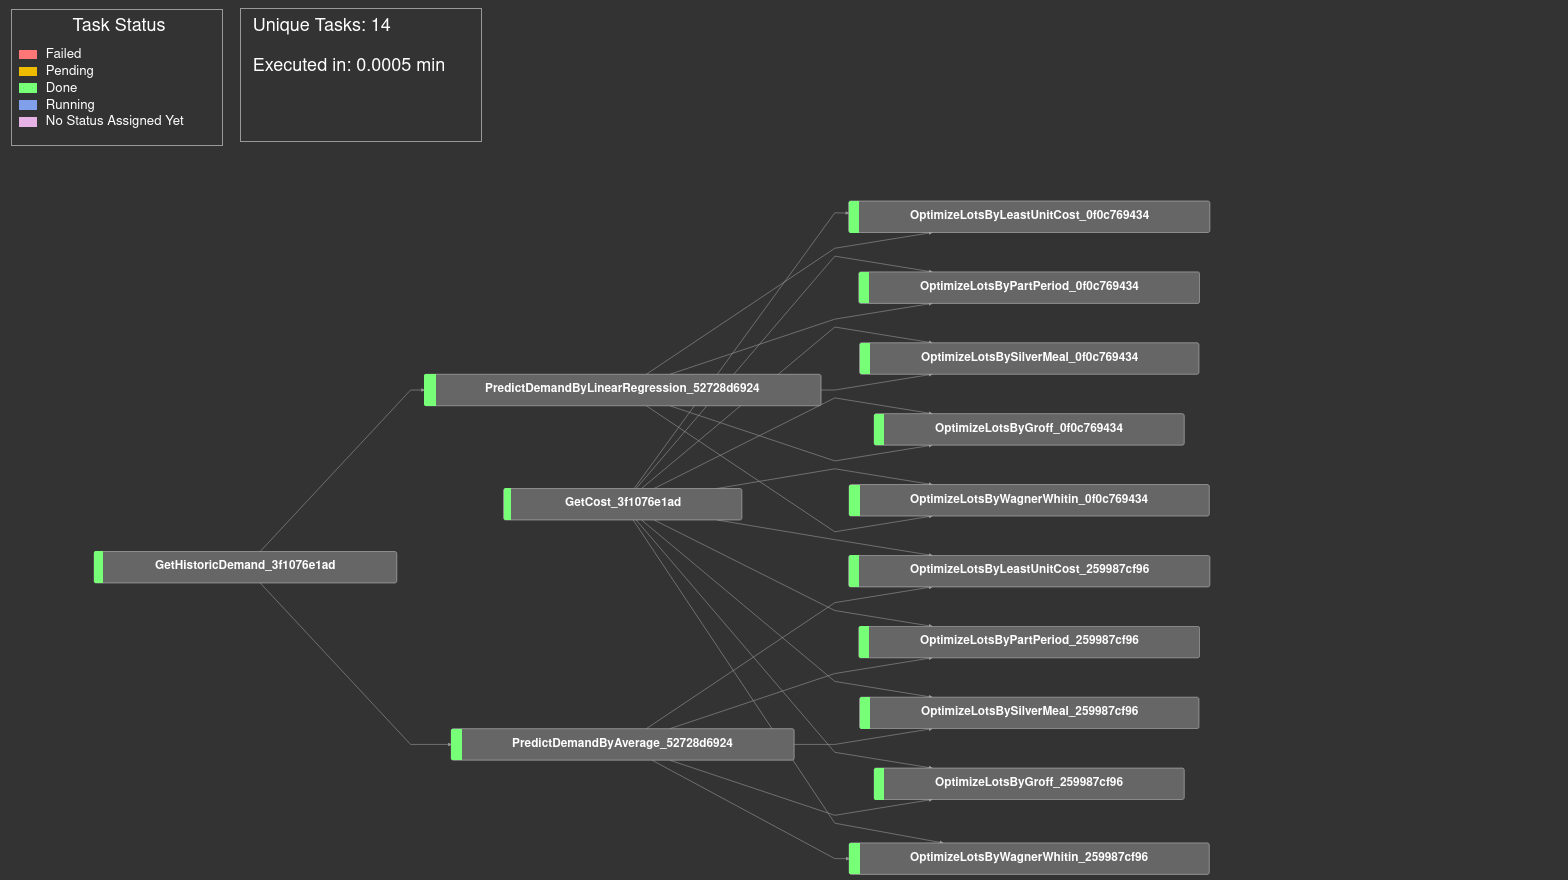This screenshot has width=1568, height=880.
Task: Click the red Failed status color swatch
Action: pyautogui.click(x=28, y=54)
